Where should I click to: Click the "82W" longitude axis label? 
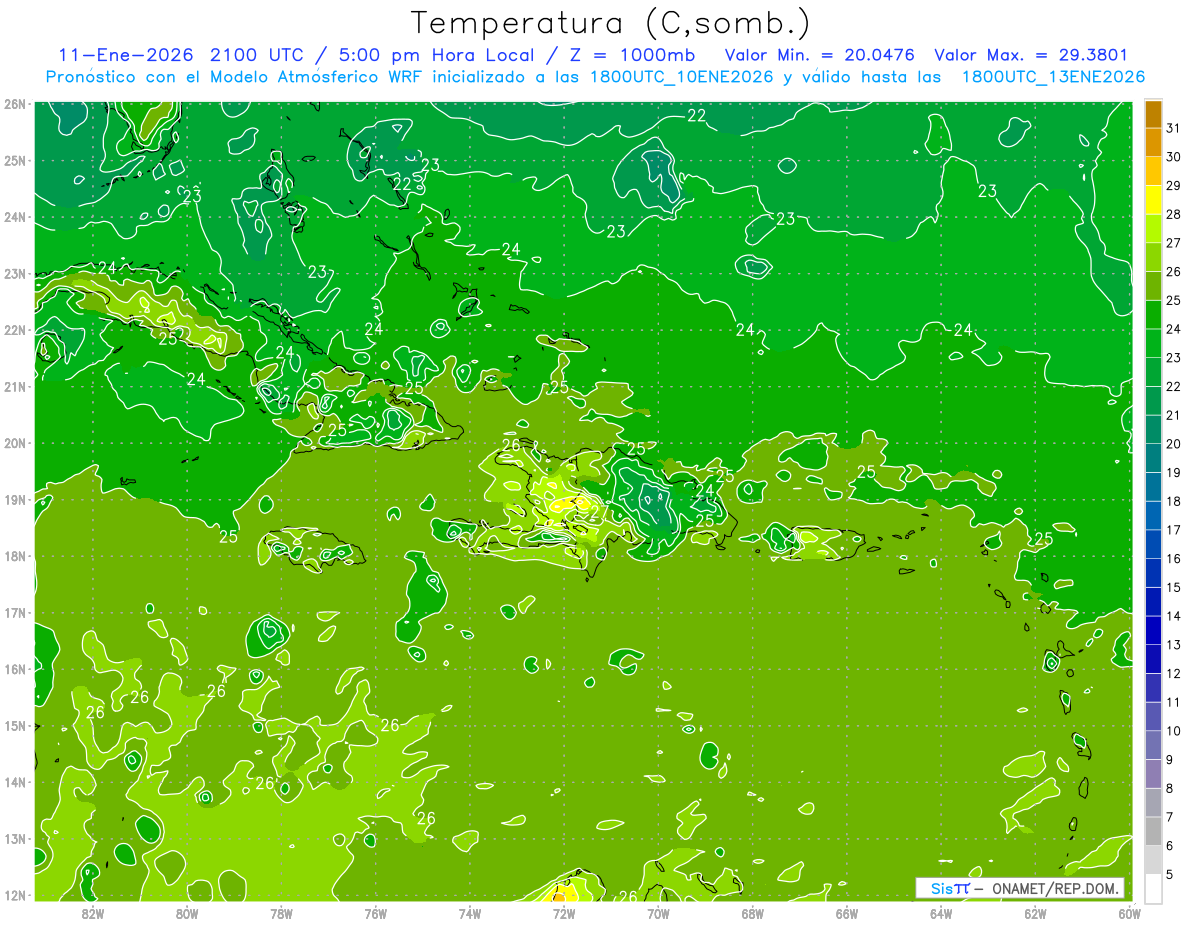tap(92, 912)
